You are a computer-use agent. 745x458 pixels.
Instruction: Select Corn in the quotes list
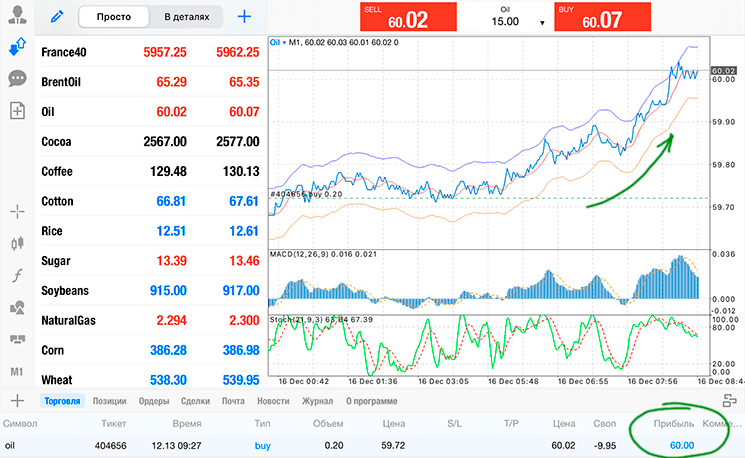pos(150,350)
